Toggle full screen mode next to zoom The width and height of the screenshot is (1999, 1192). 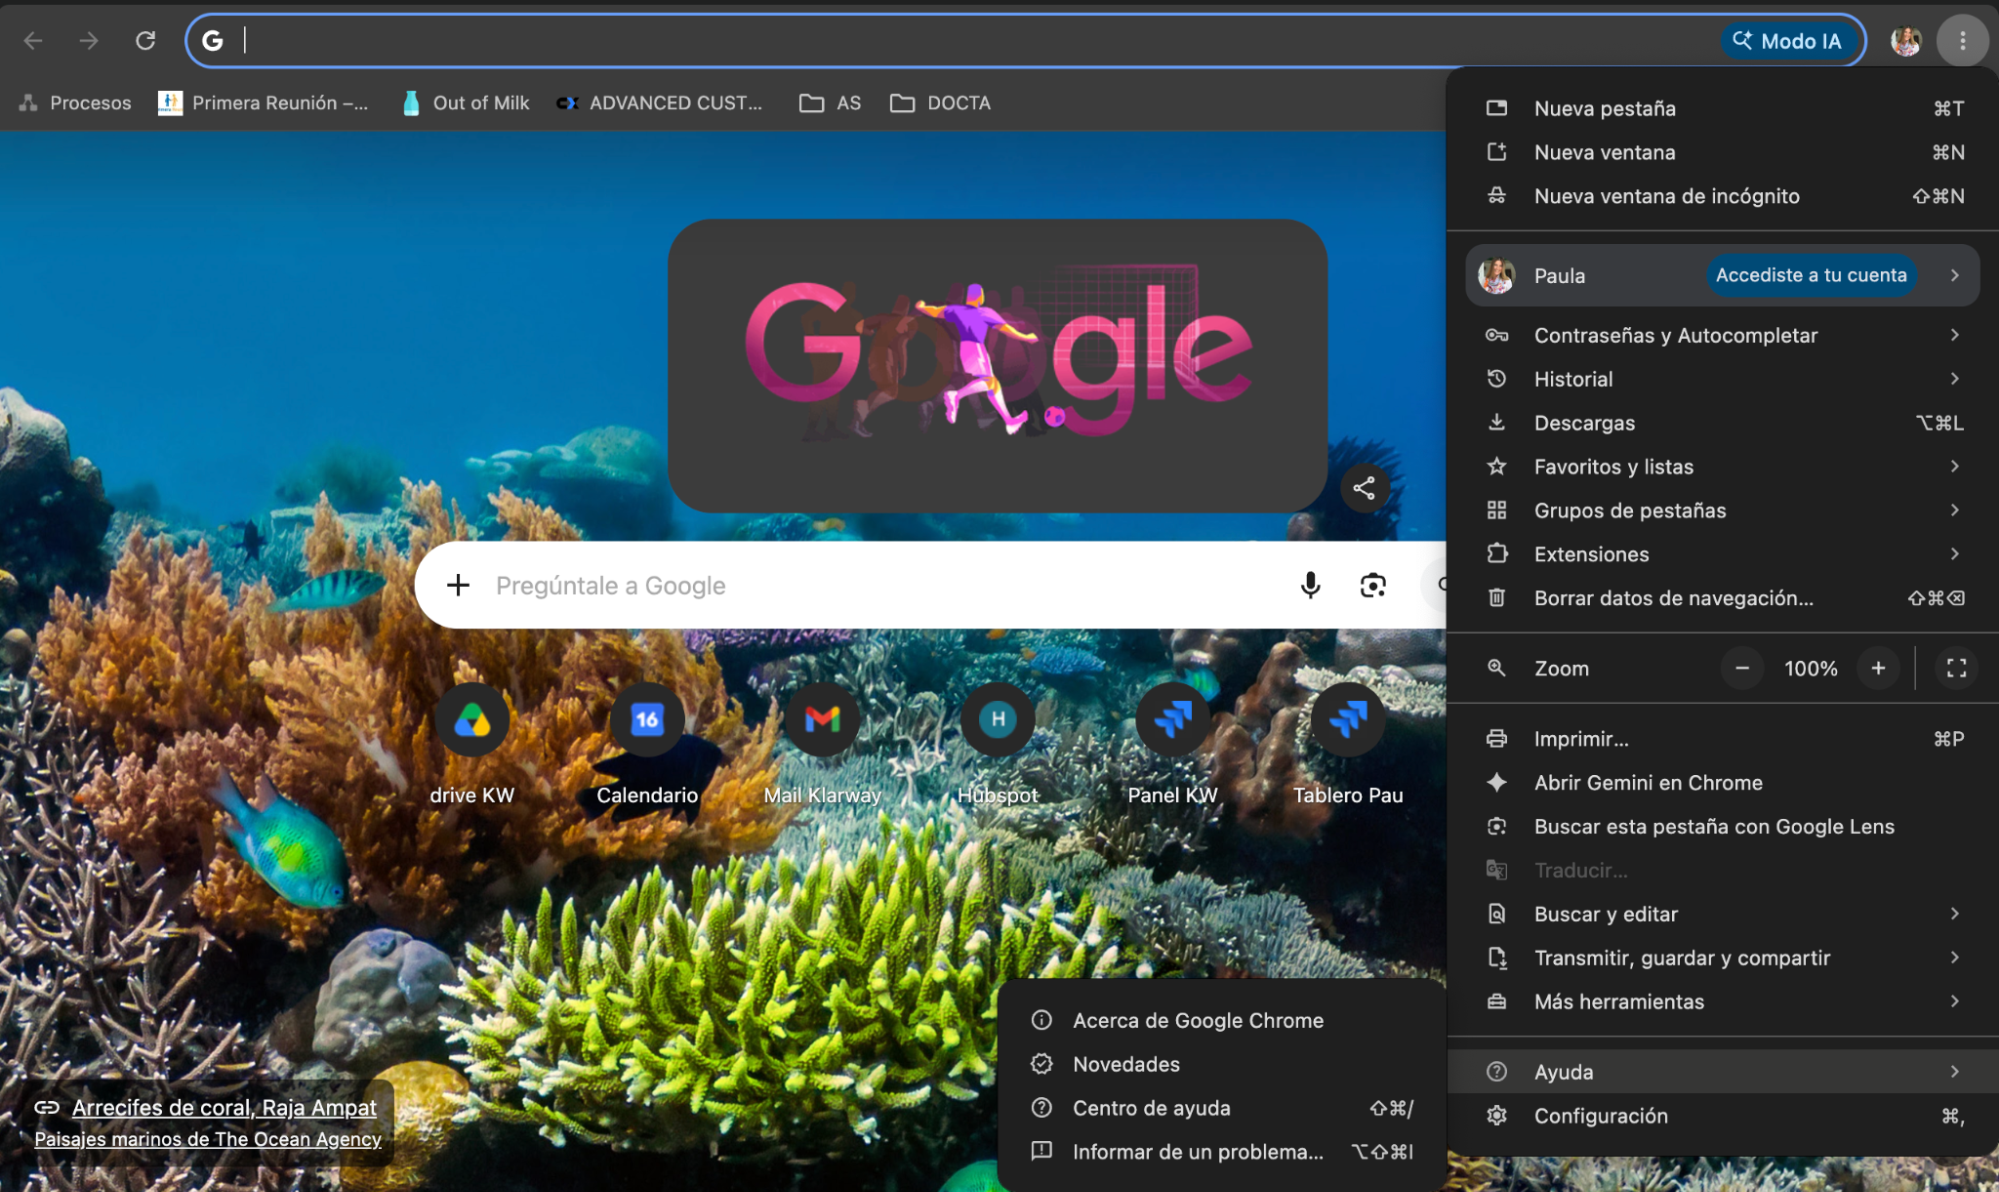(1956, 668)
